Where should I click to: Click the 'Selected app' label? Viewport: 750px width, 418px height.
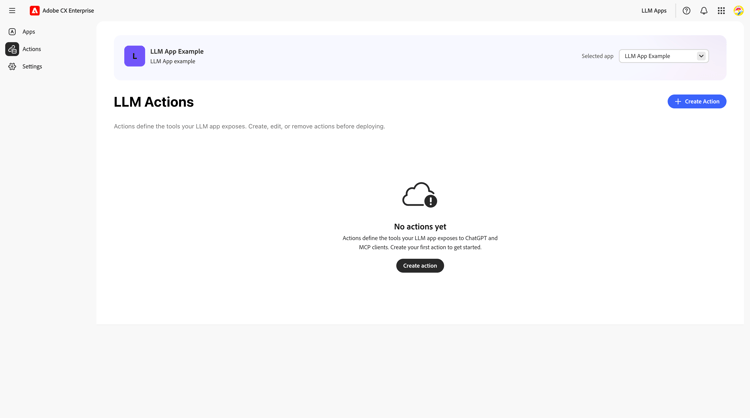click(x=597, y=56)
